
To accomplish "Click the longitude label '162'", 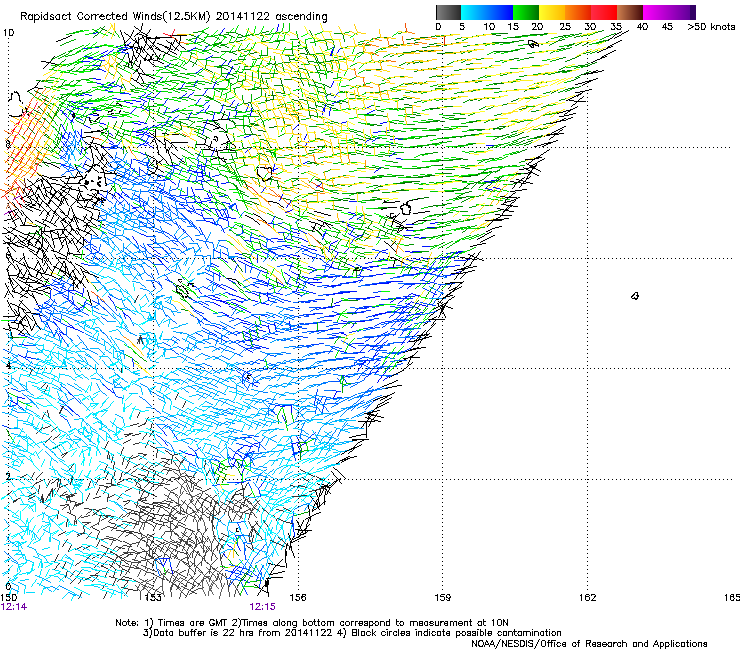I will [587, 598].
